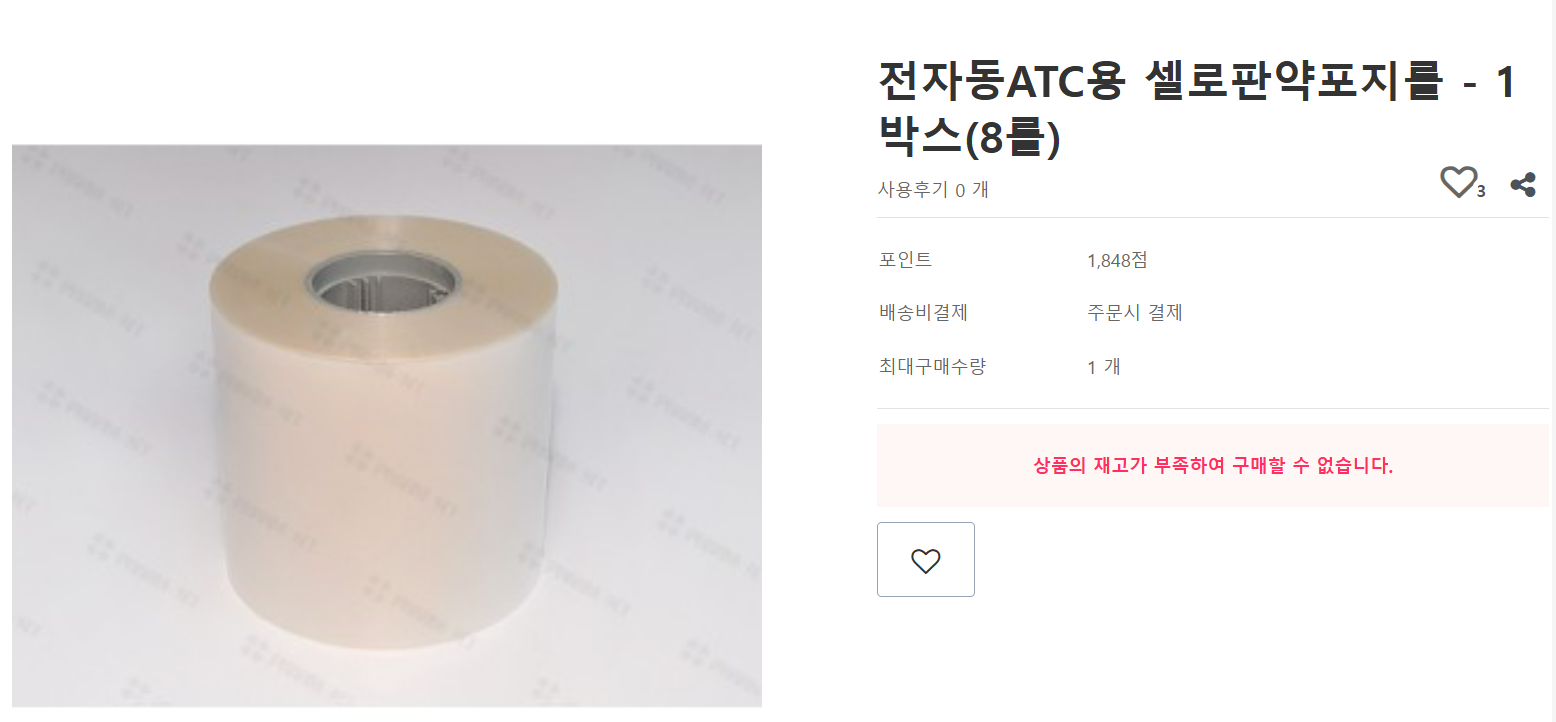Click the wishlist count number 3
The width and height of the screenshot is (1556, 722).
point(1481,192)
